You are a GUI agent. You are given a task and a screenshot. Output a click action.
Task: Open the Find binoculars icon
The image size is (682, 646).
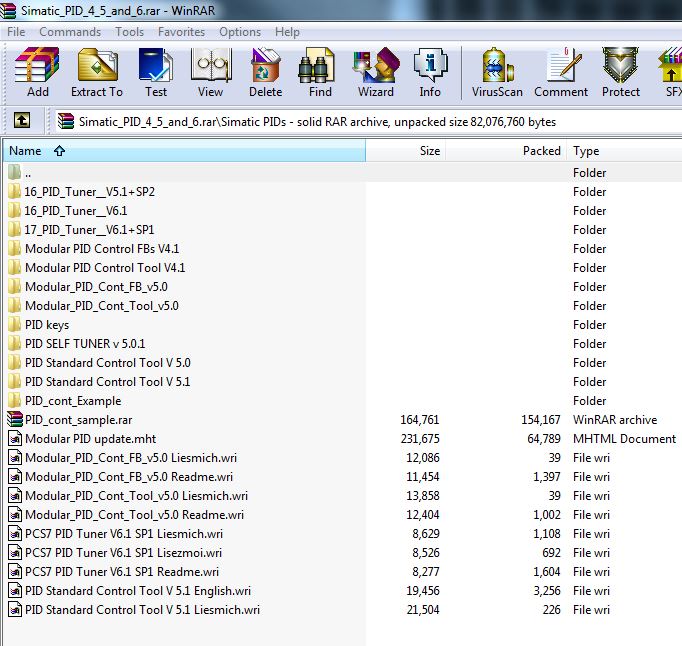pyautogui.click(x=320, y=72)
